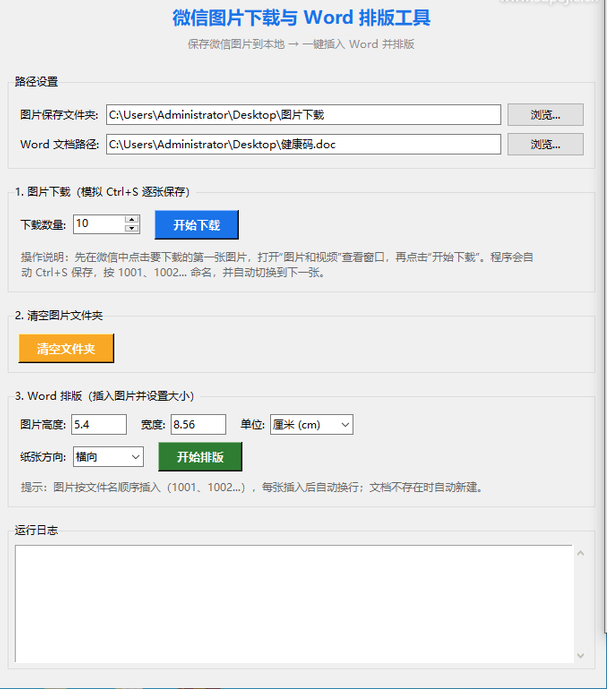Click inside the 运行日志 log text area

294,604
